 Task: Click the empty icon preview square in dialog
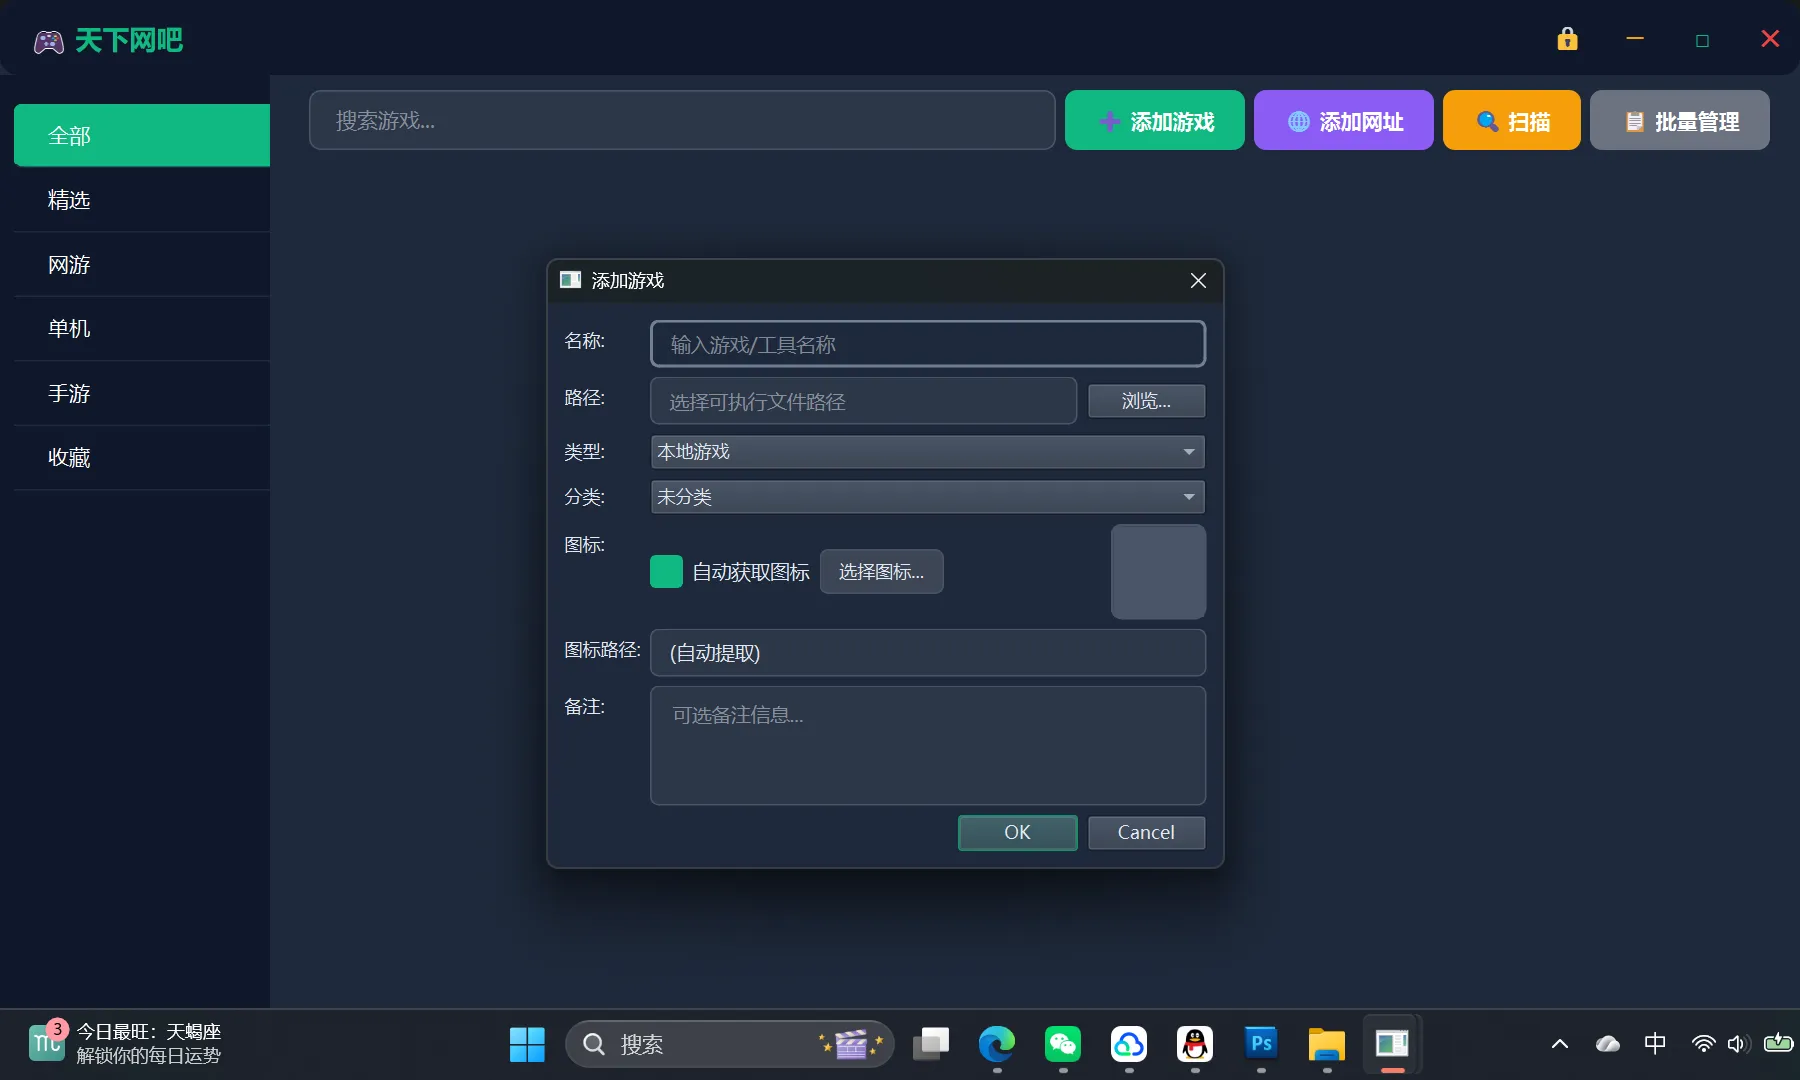point(1158,571)
